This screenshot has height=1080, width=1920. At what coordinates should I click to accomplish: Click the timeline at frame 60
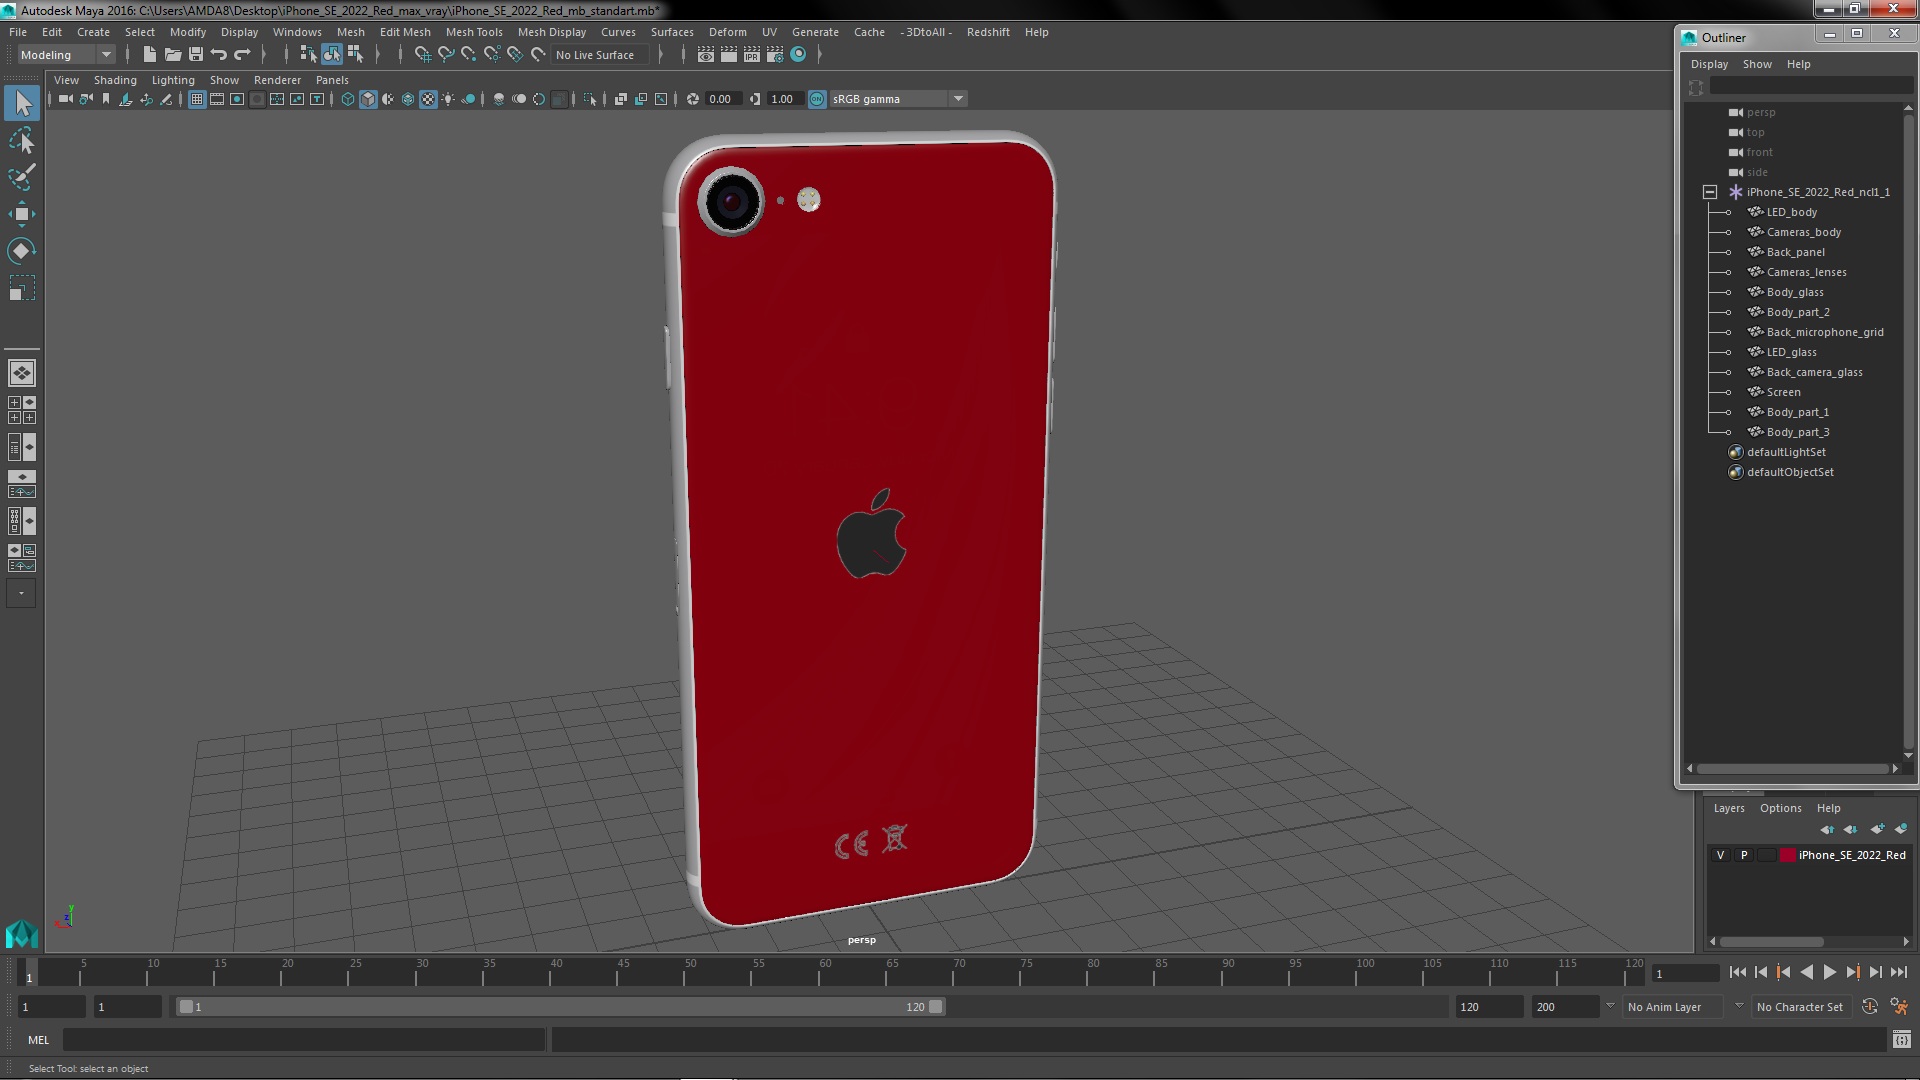click(x=825, y=972)
